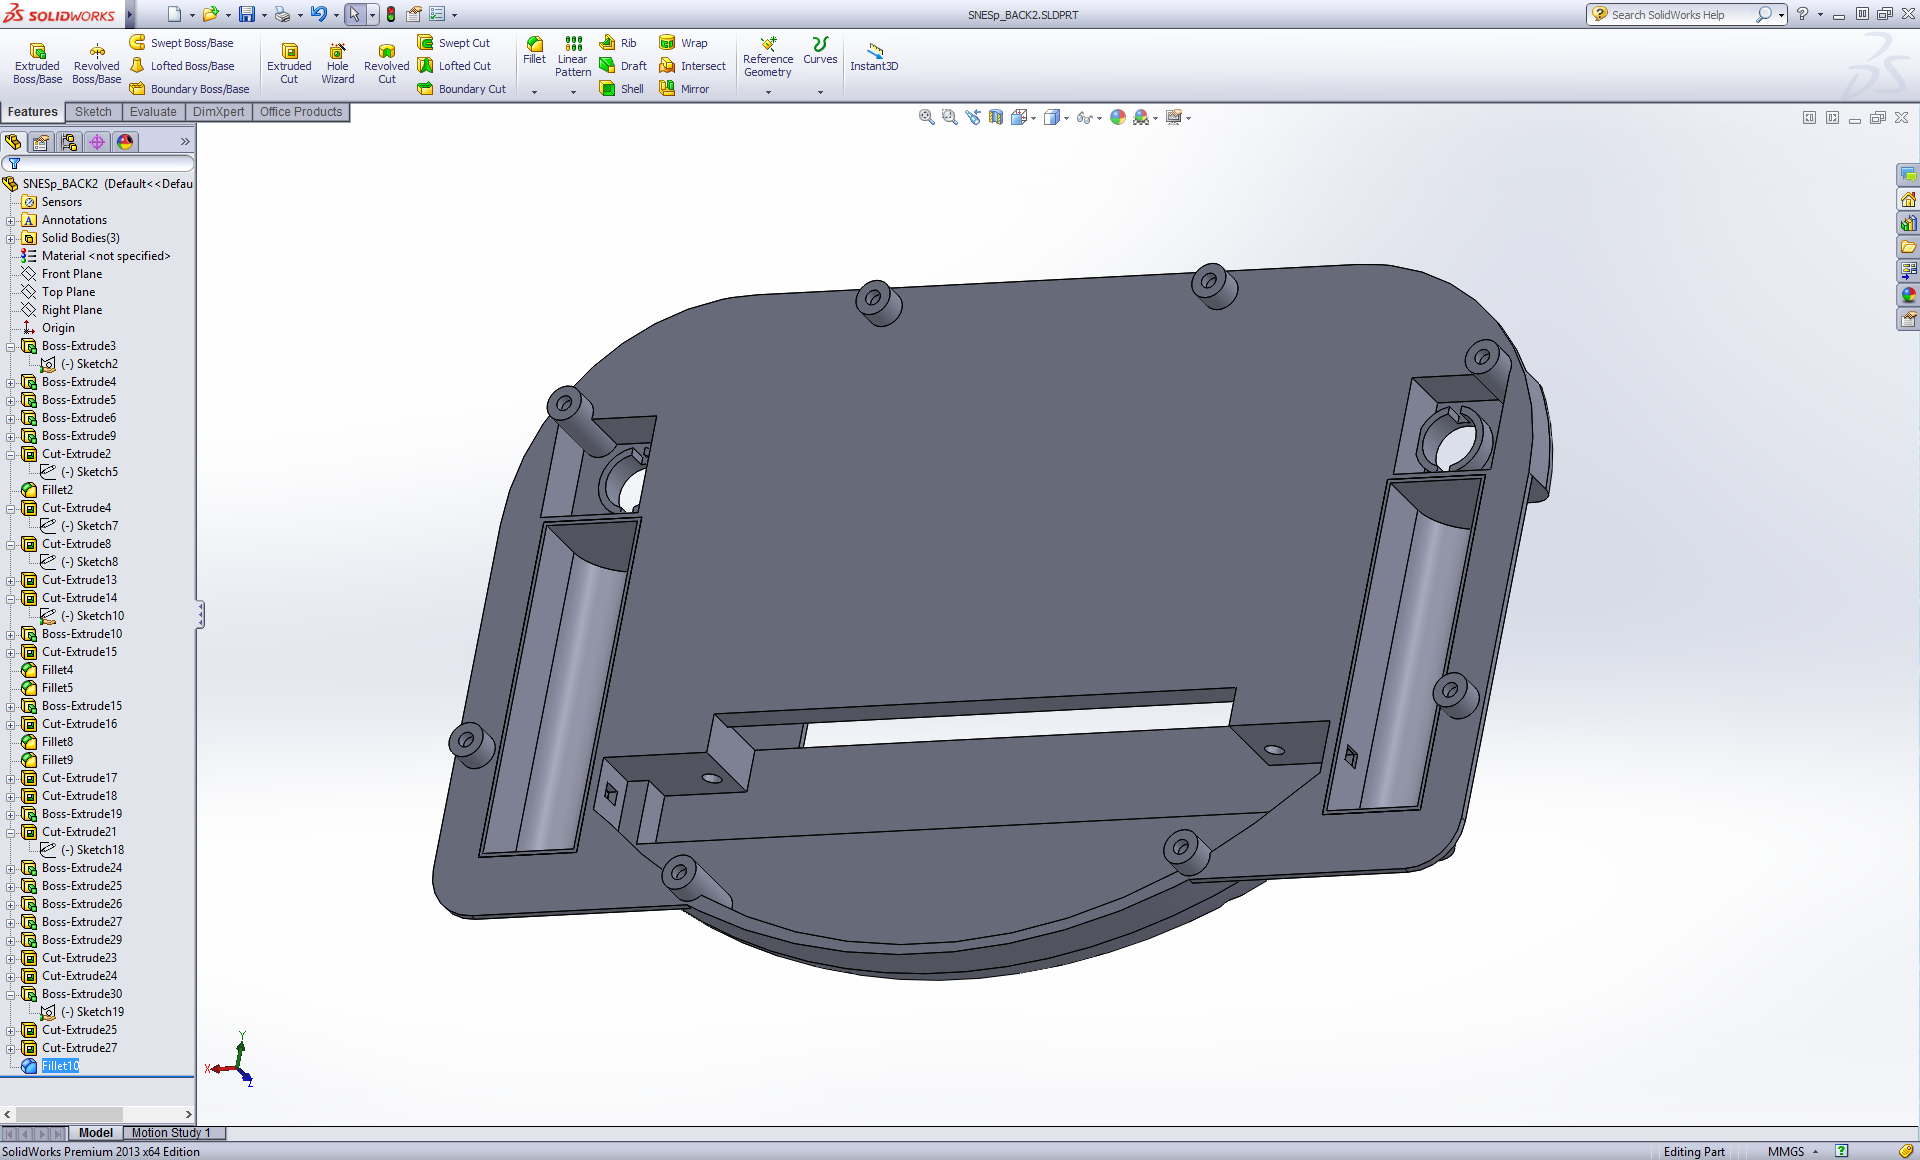Switch to the Office Products tab
1920x1160 pixels.
[301, 112]
